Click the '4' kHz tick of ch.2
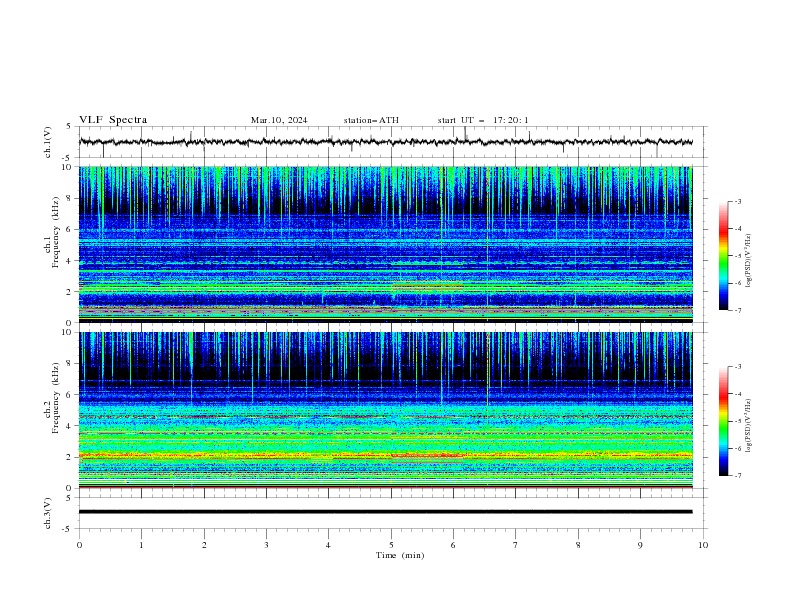Viewport: 792px width, 612px height. coord(70,426)
